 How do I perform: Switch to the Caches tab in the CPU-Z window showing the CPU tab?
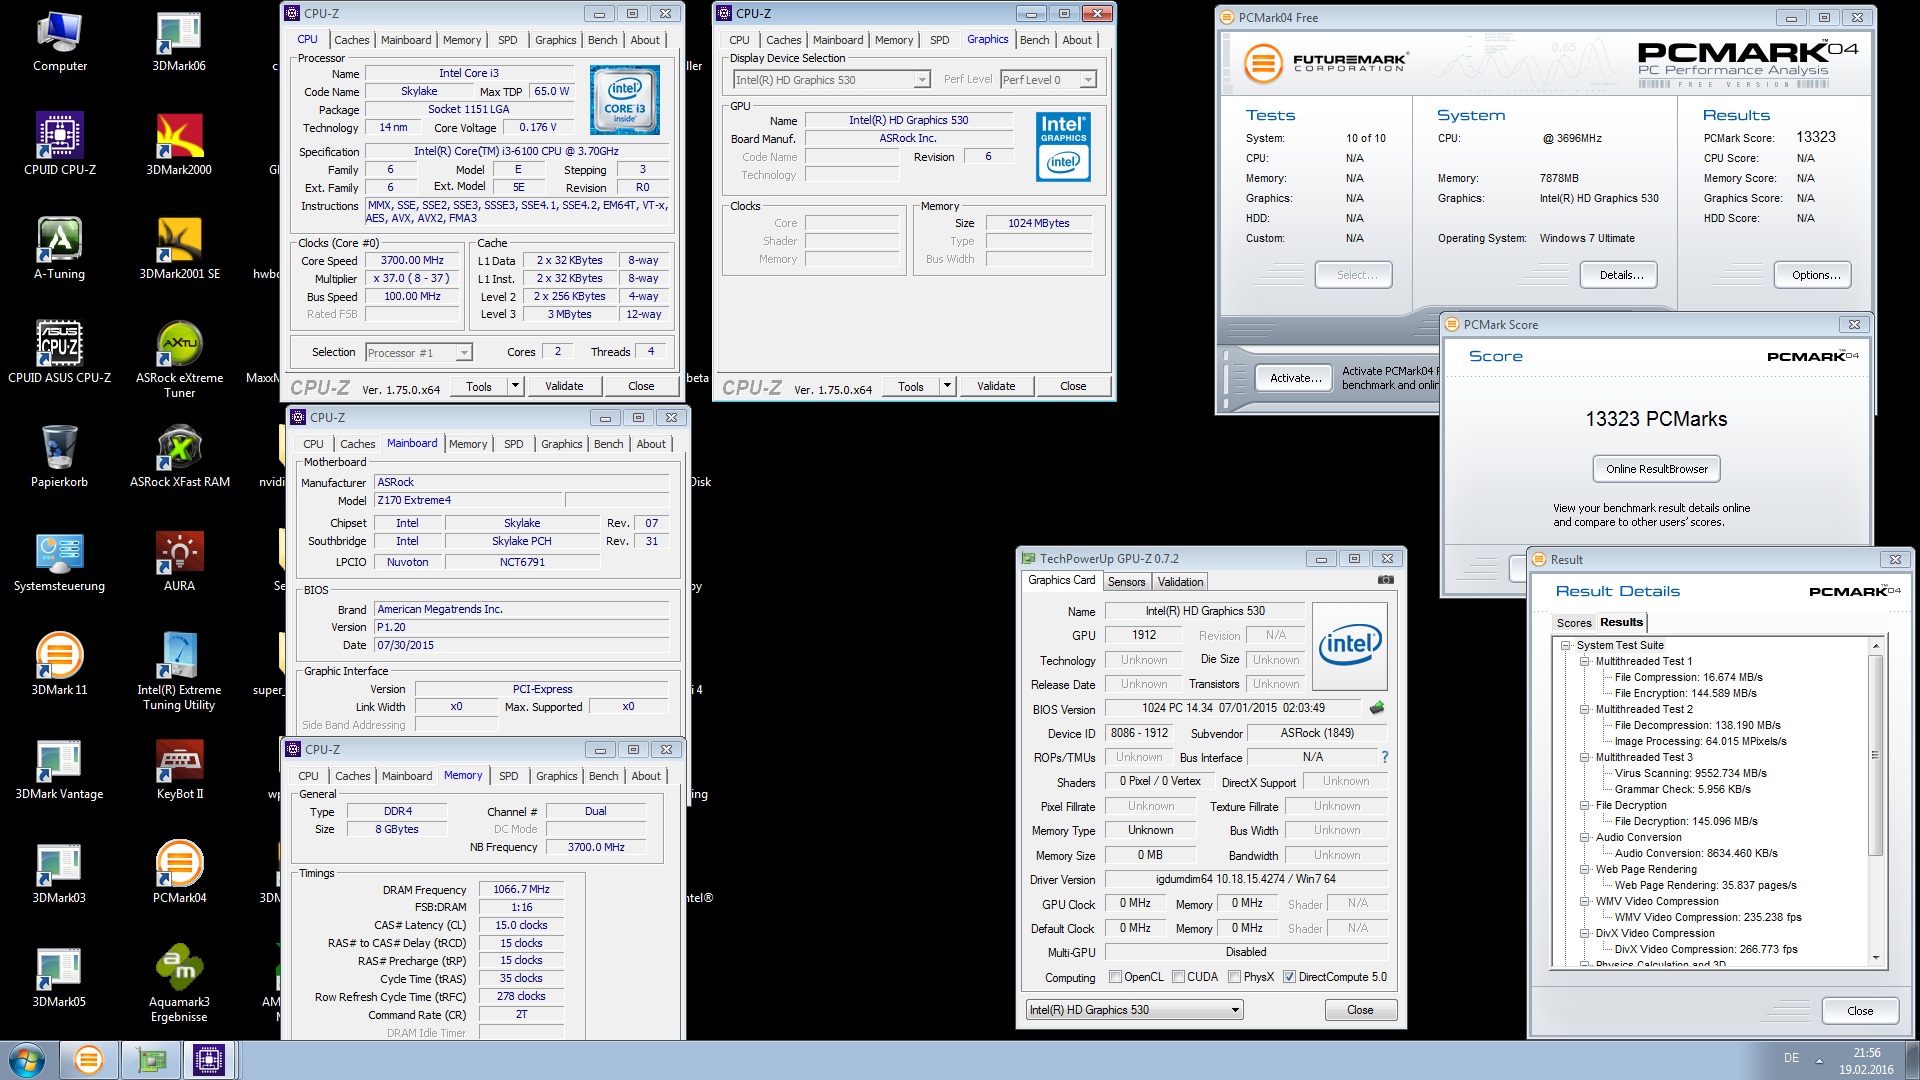coord(351,40)
